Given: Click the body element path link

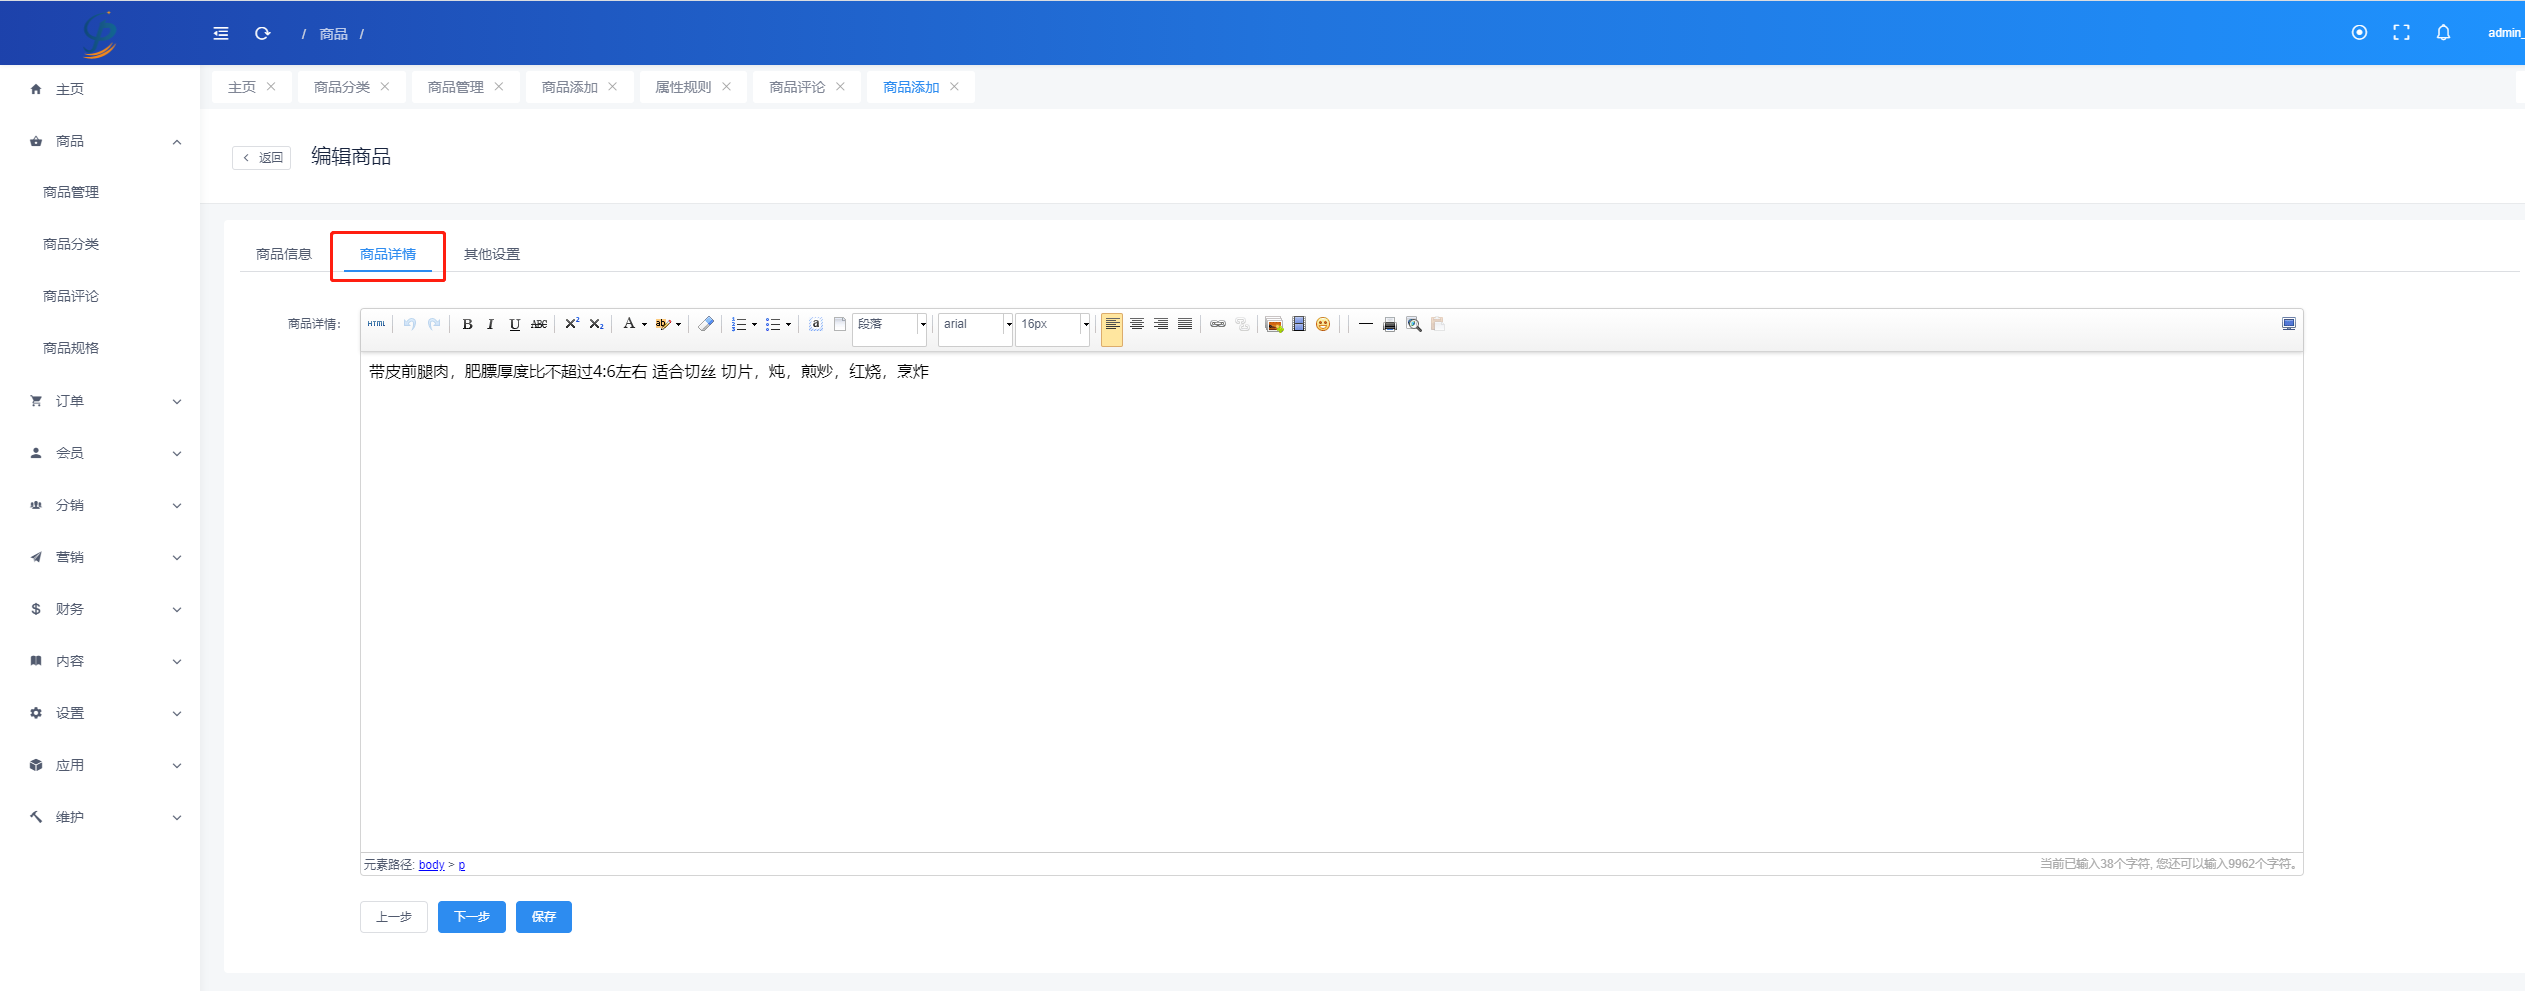Looking at the screenshot, I should [432, 865].
